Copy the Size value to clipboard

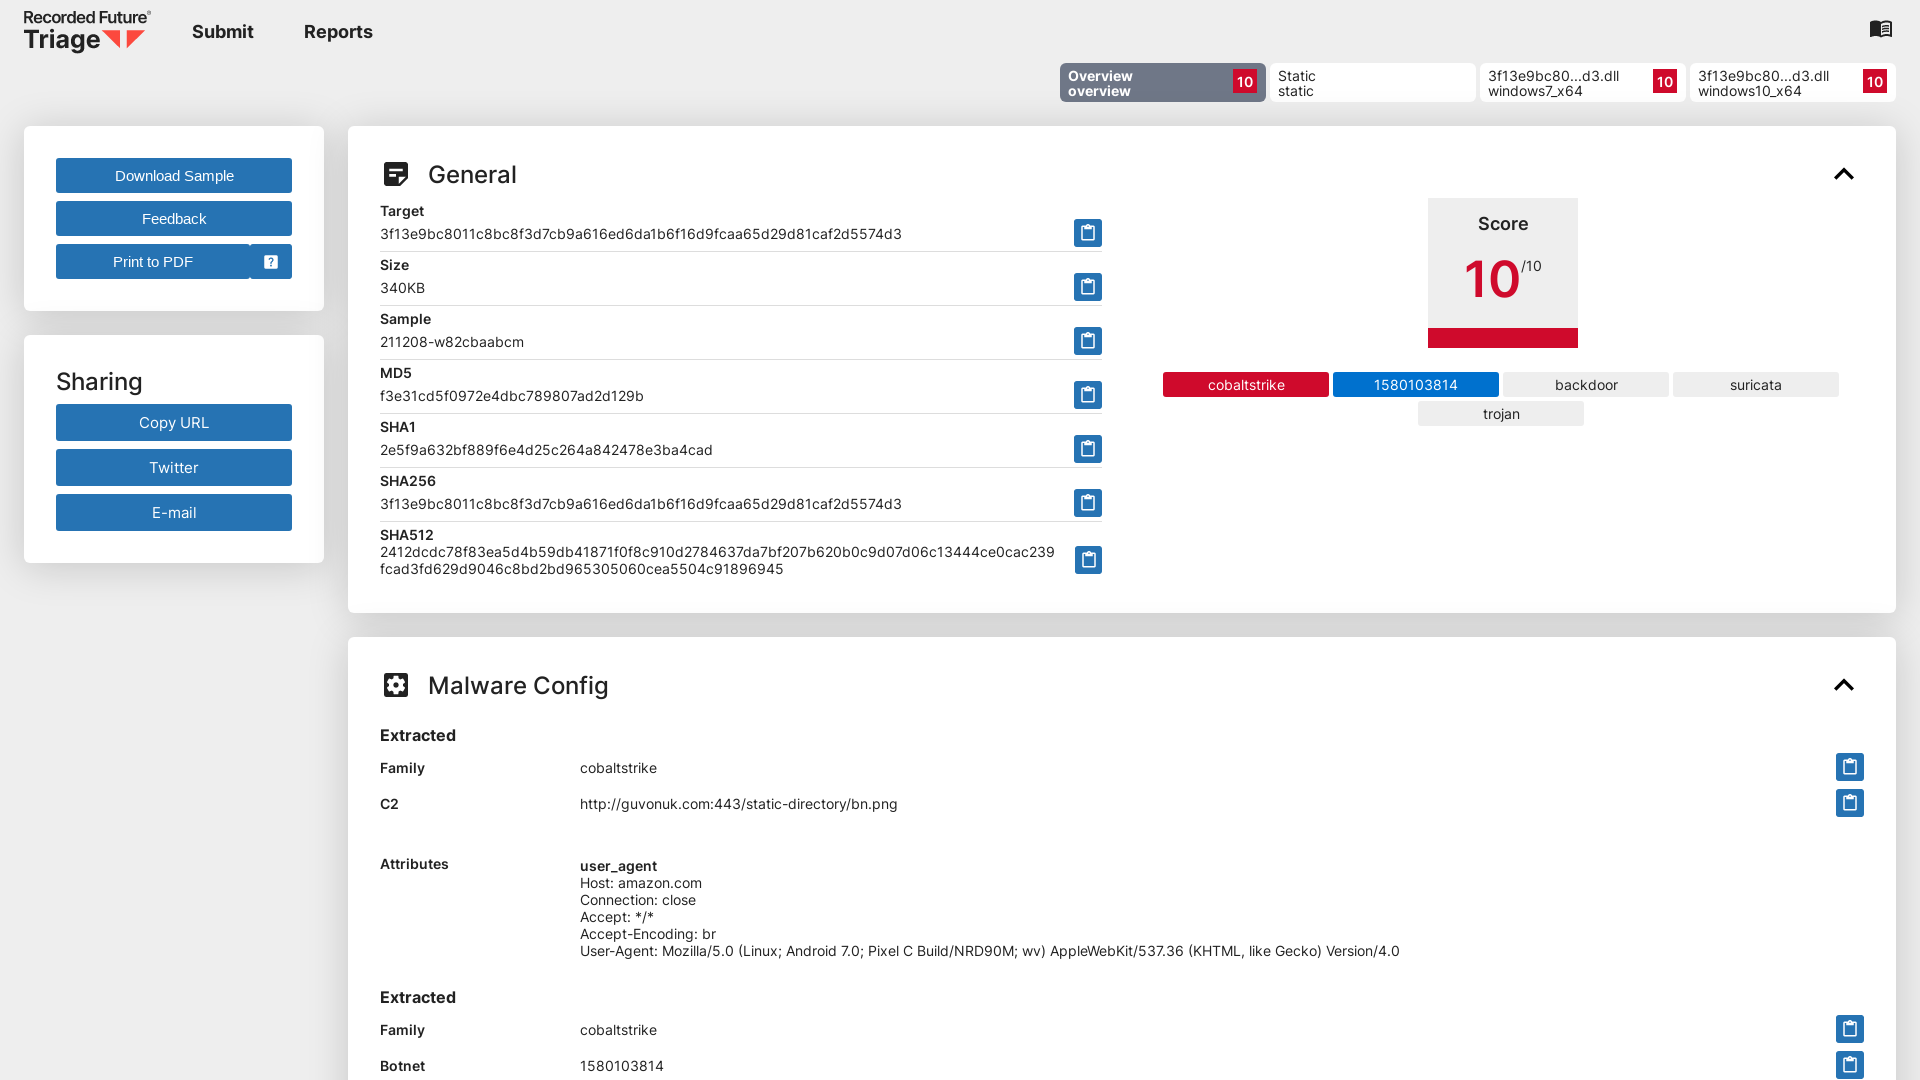pyautogui.click(x=1088, y=287)
